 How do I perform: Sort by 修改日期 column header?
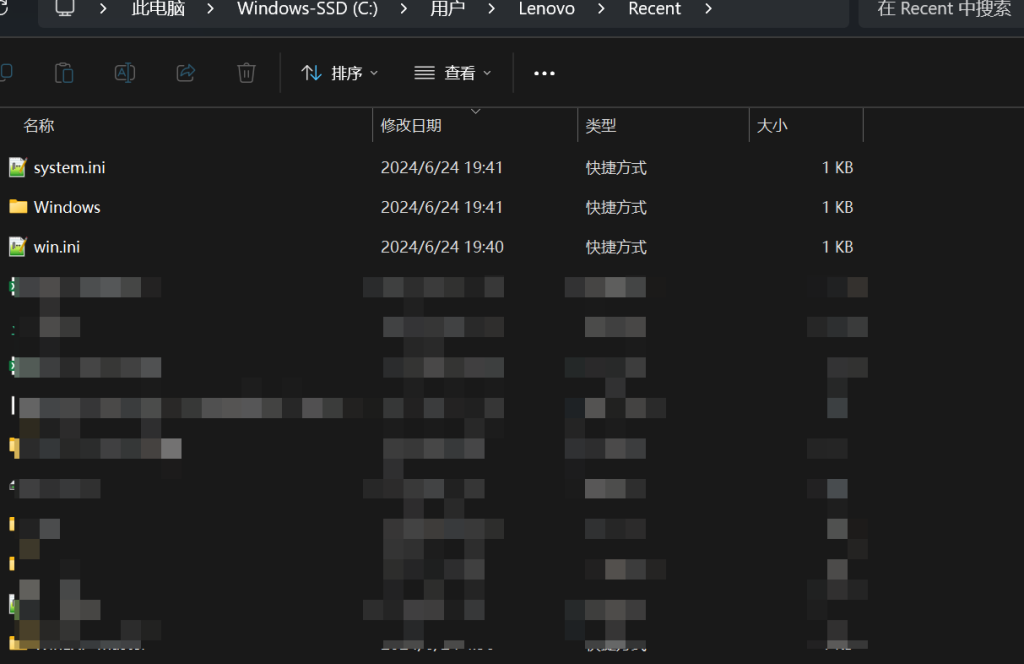411,126
